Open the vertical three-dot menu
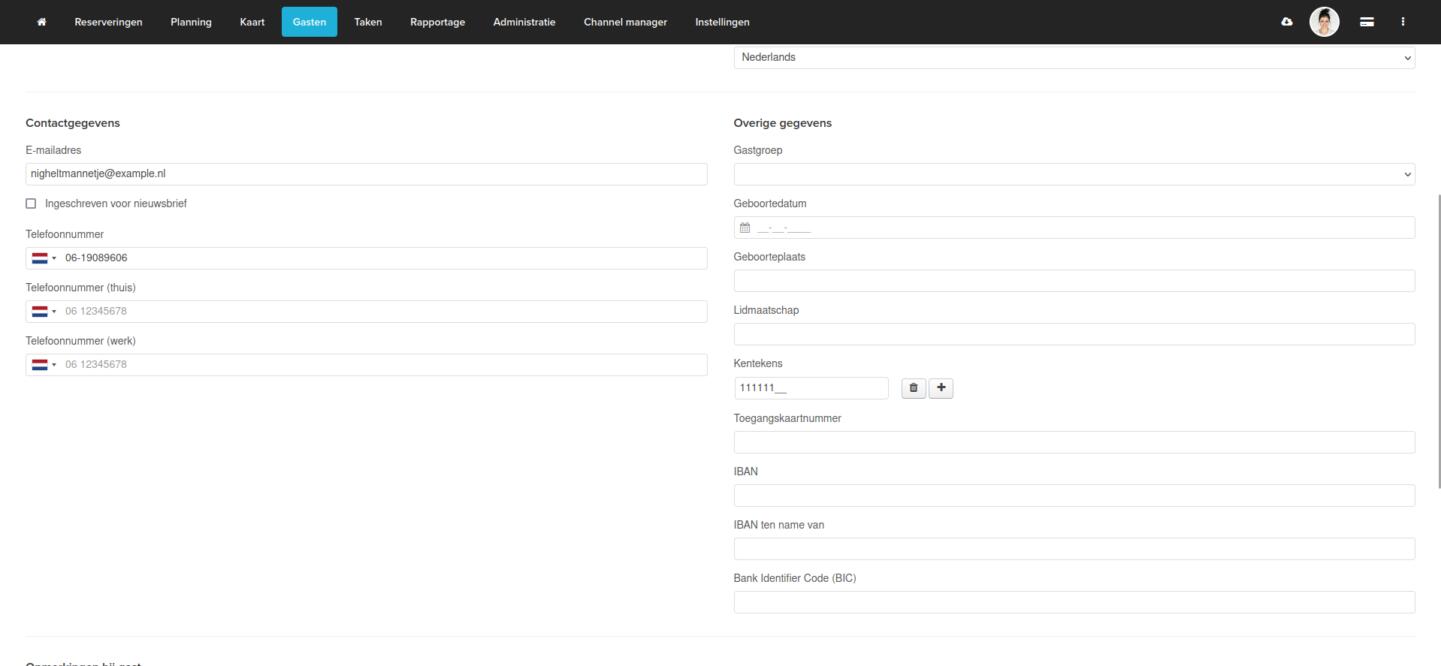Screen dimensions: 1441x666 pyautogui.click(x=1402, y=22)
